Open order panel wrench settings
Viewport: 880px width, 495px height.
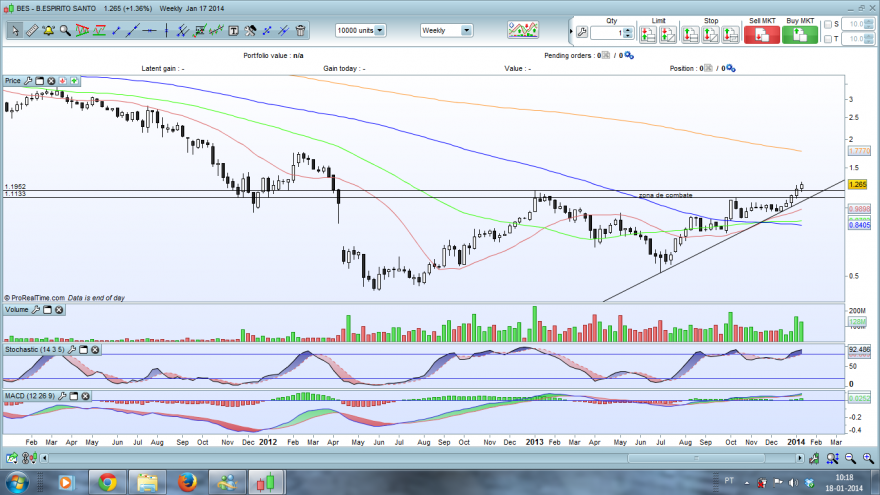pos(582,33)
